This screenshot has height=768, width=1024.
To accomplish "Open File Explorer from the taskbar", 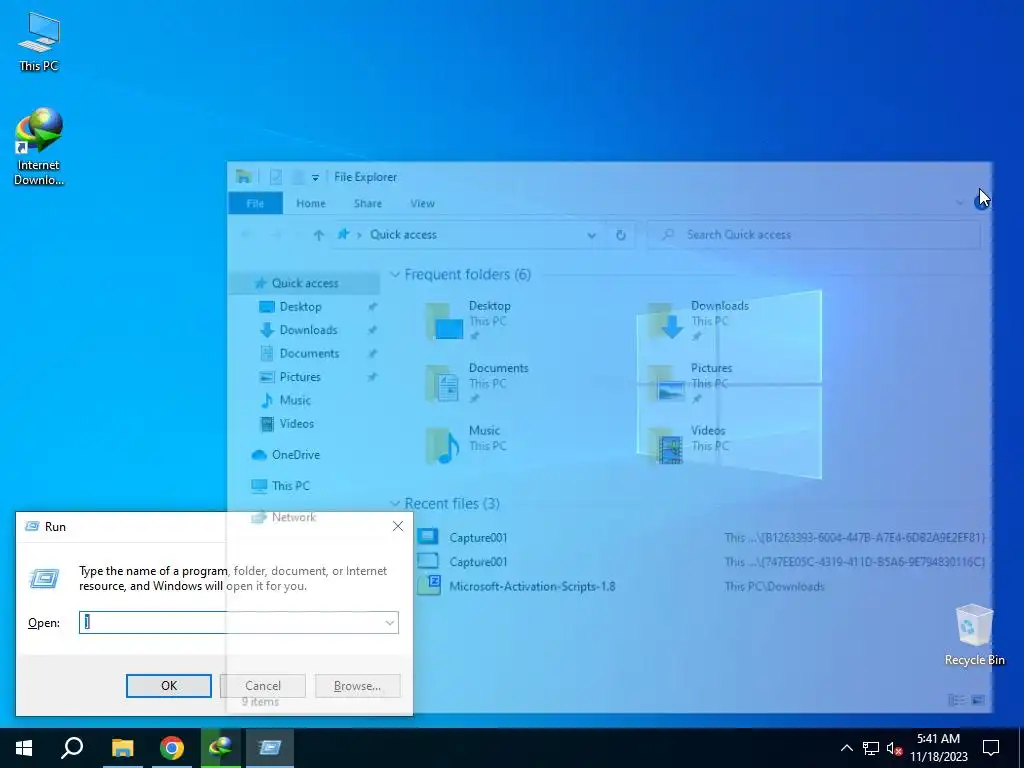I will 122,748.
